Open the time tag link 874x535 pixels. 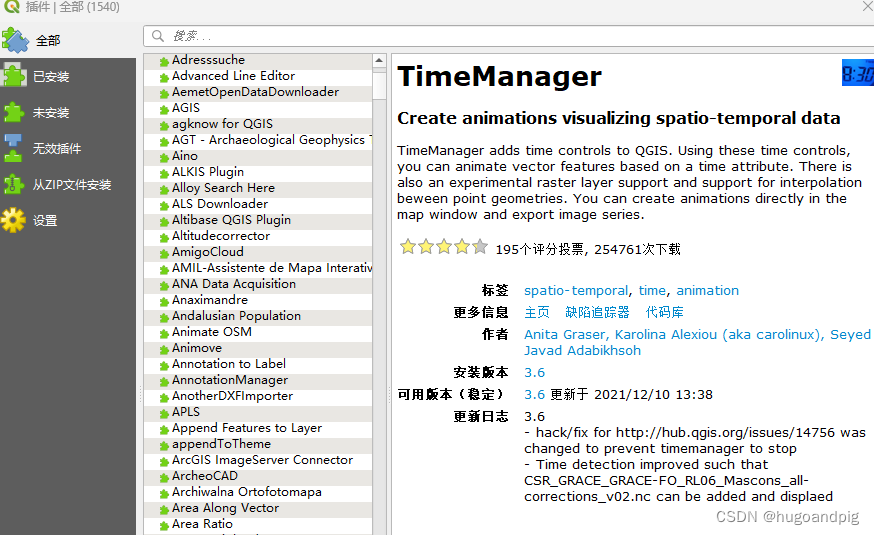pyautogui.click(x=652, y=290)
